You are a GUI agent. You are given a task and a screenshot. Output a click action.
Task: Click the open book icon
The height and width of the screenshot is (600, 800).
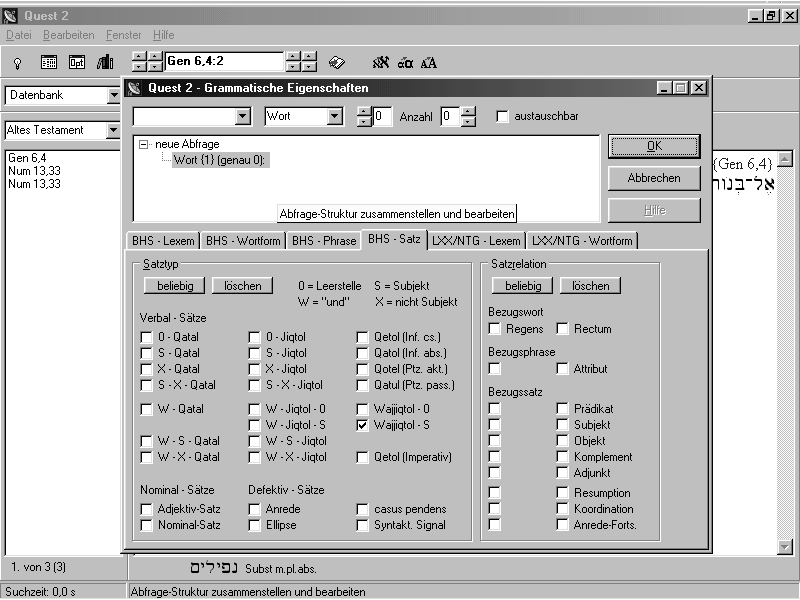(x=337, y=62)
